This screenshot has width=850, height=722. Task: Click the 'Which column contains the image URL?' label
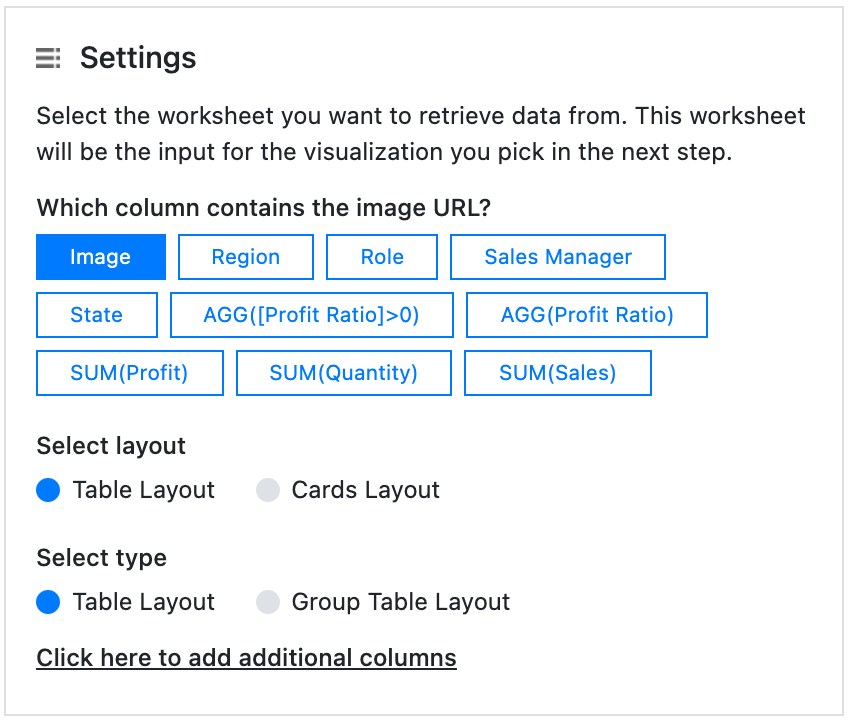point(264,208)
